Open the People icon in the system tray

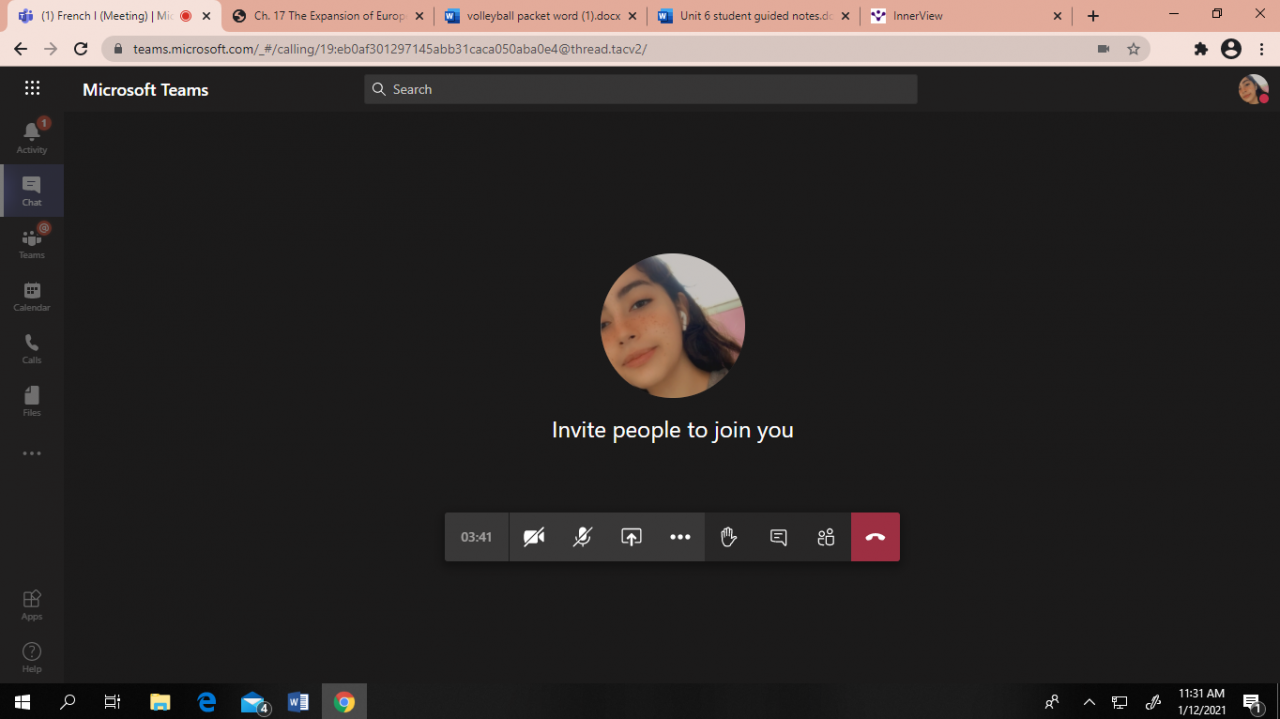click(x=1052, y=702)
